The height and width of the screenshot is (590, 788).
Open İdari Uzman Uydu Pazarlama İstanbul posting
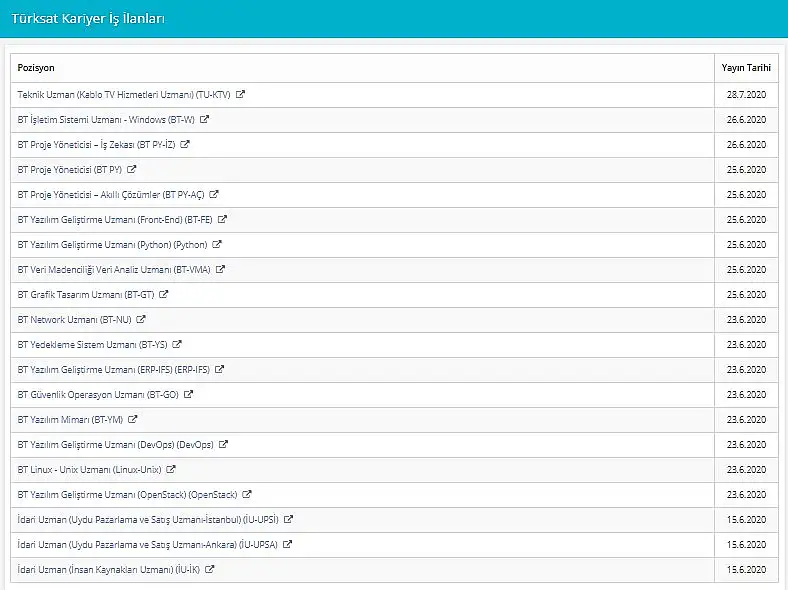[148, 520]
